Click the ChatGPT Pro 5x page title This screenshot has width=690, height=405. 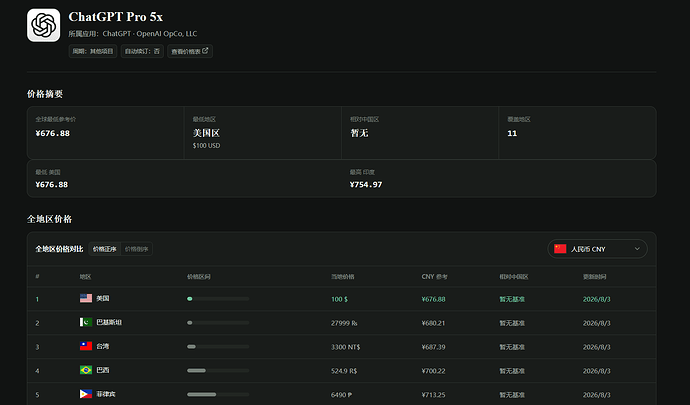pos(116,17)
